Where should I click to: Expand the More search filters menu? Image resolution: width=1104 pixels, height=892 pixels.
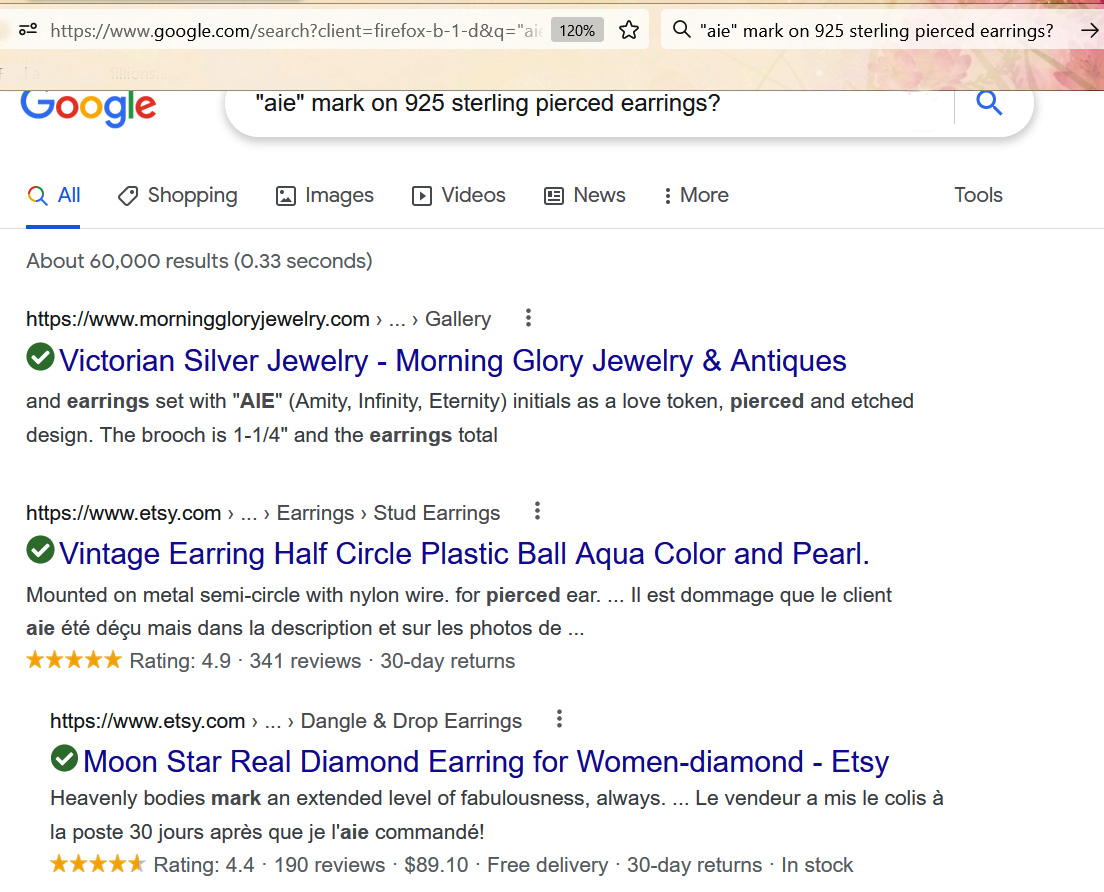coord(696,195)
